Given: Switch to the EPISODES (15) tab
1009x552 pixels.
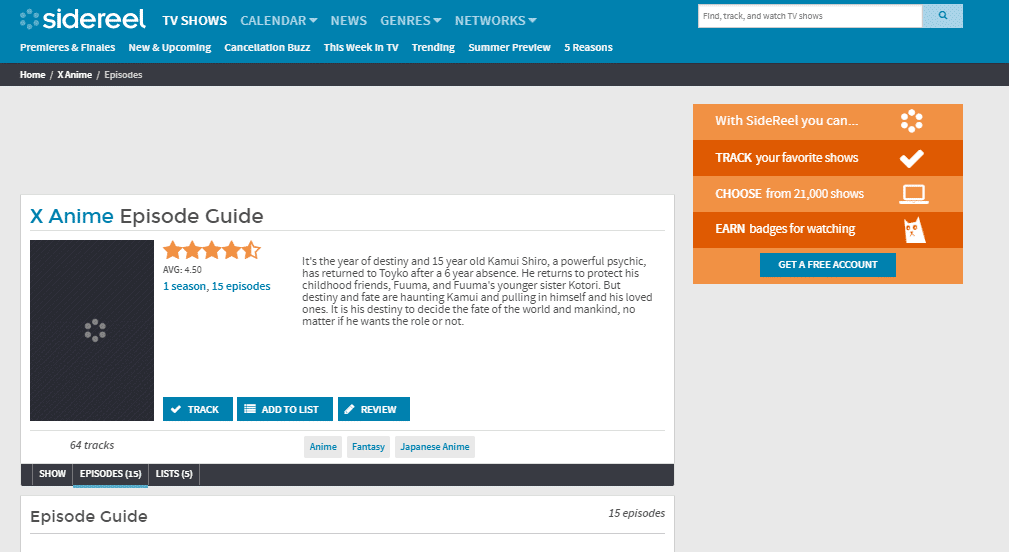Looking at the screenshot, I should point(111,474).
